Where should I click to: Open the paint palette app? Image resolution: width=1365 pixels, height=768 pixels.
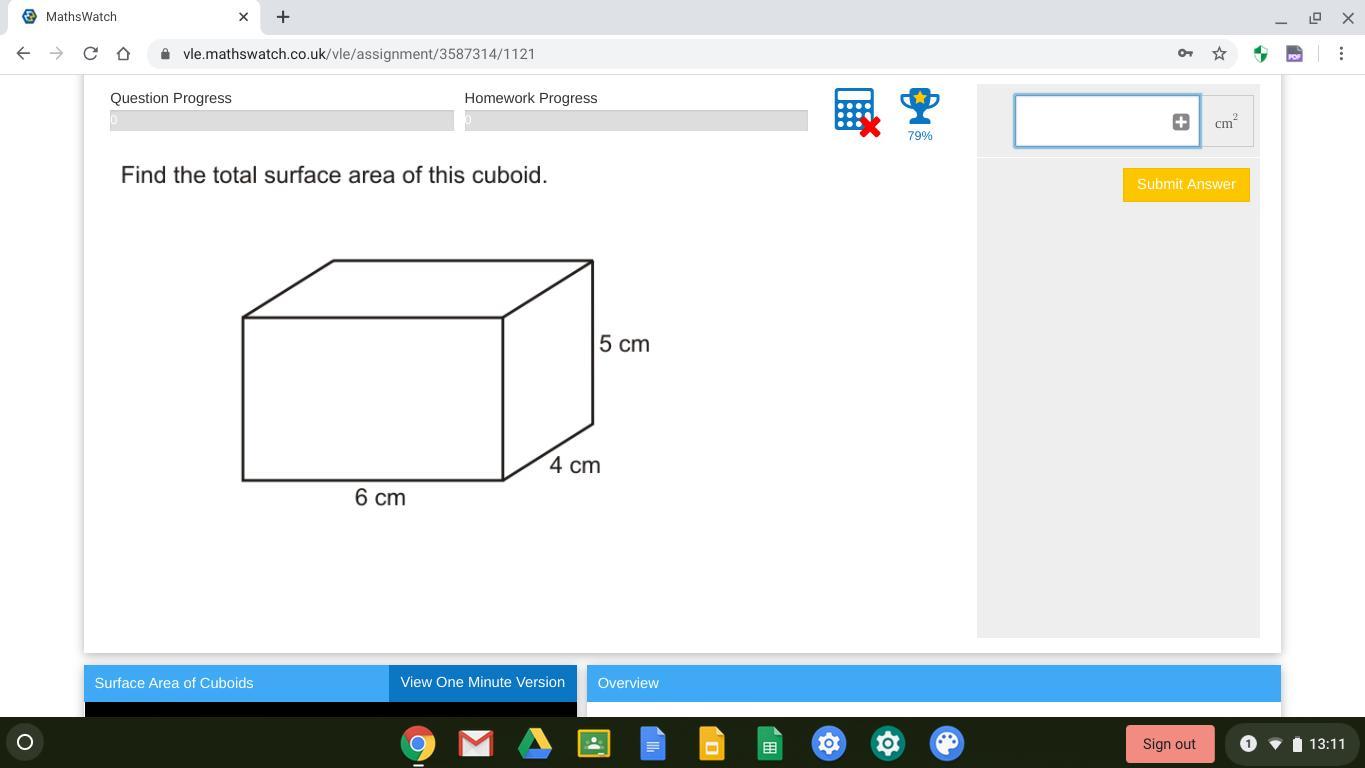(x=947, y=743)
